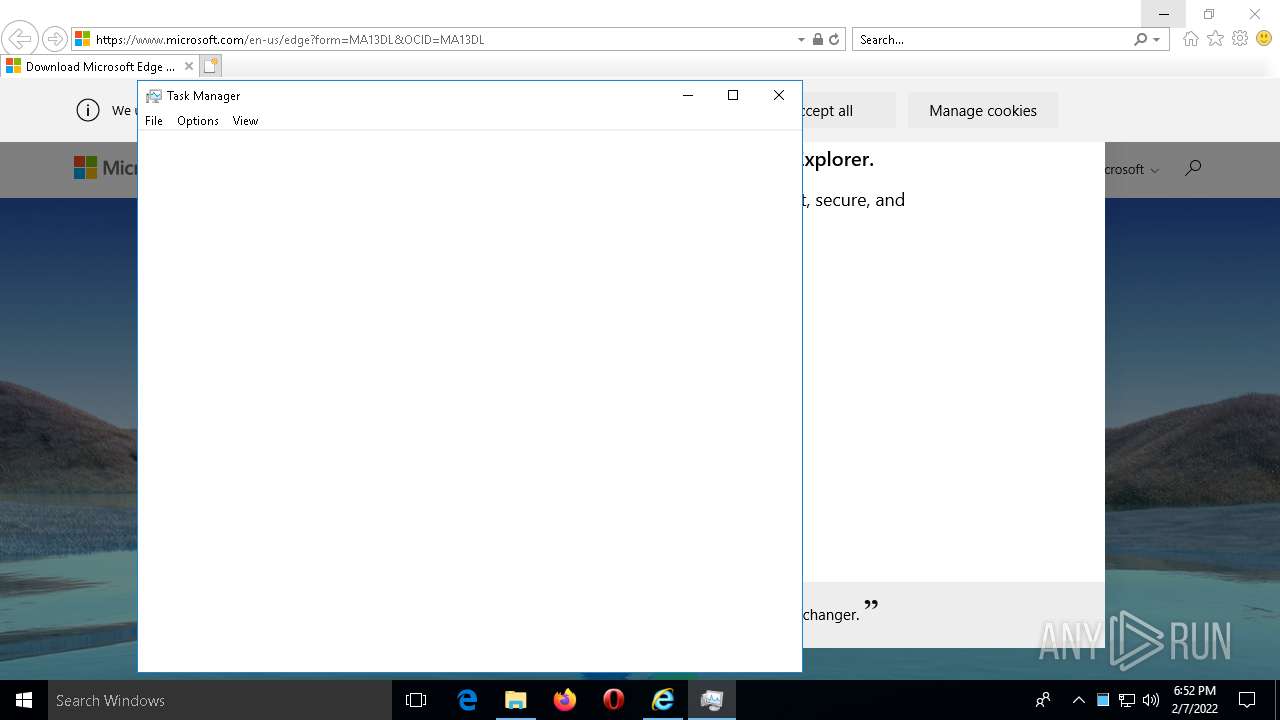The height and width of the screenshot is (720, 1280).
Task: Open the View menu in Task Manager
Action: point(245,121)
